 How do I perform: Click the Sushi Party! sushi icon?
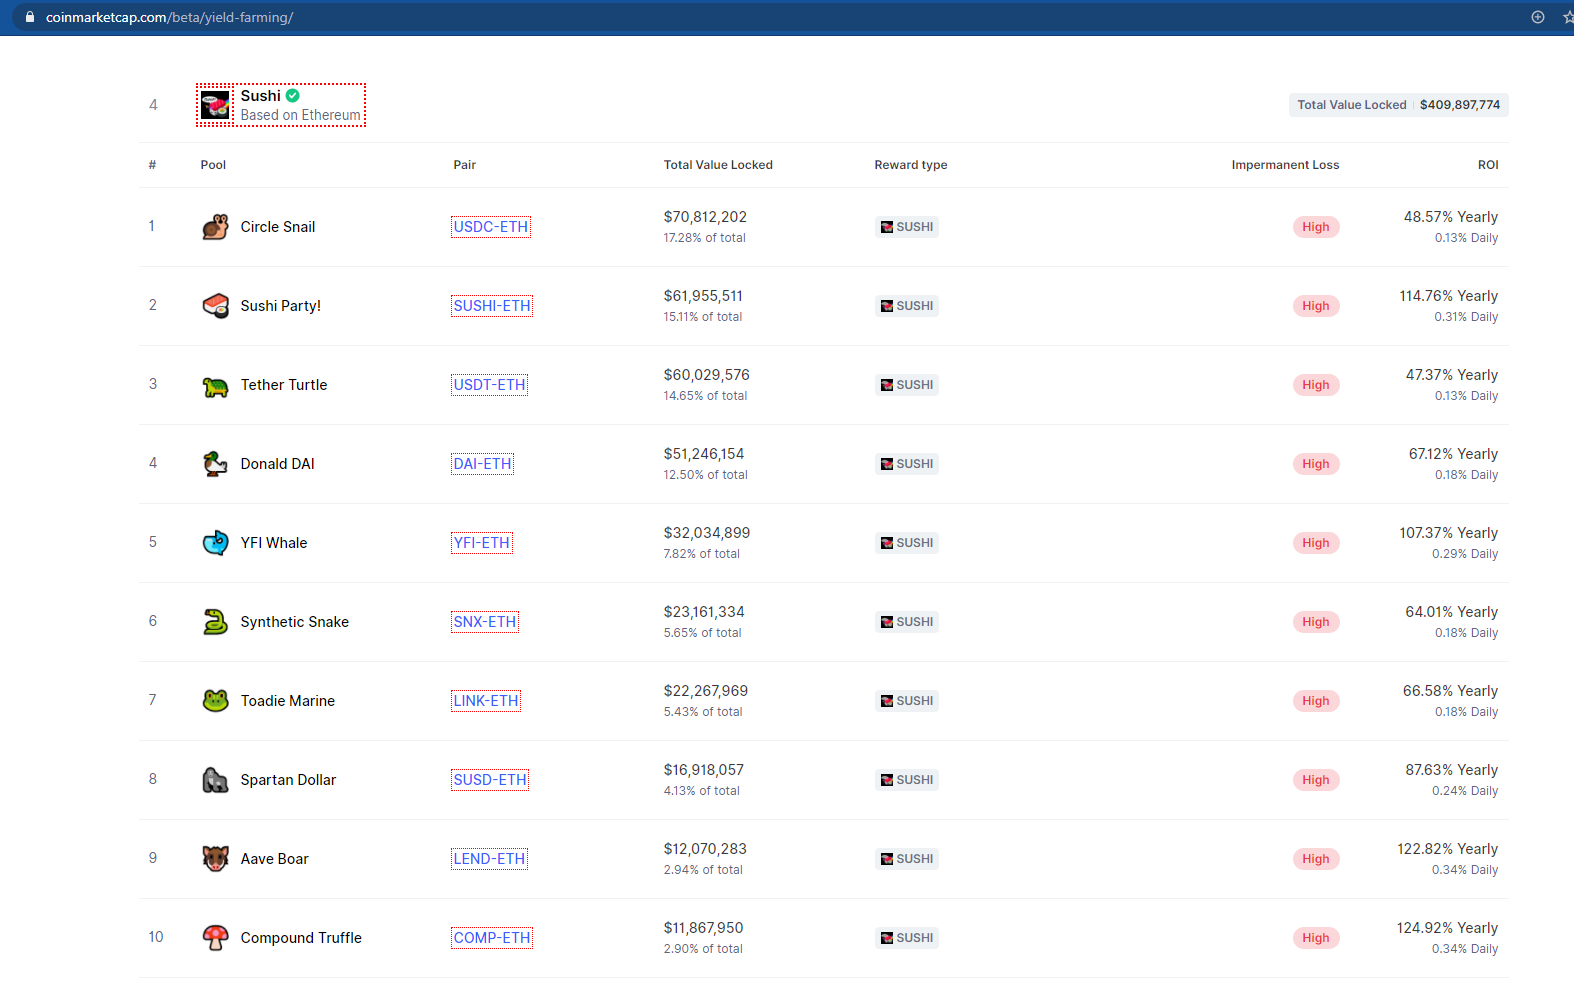(215, 306)
